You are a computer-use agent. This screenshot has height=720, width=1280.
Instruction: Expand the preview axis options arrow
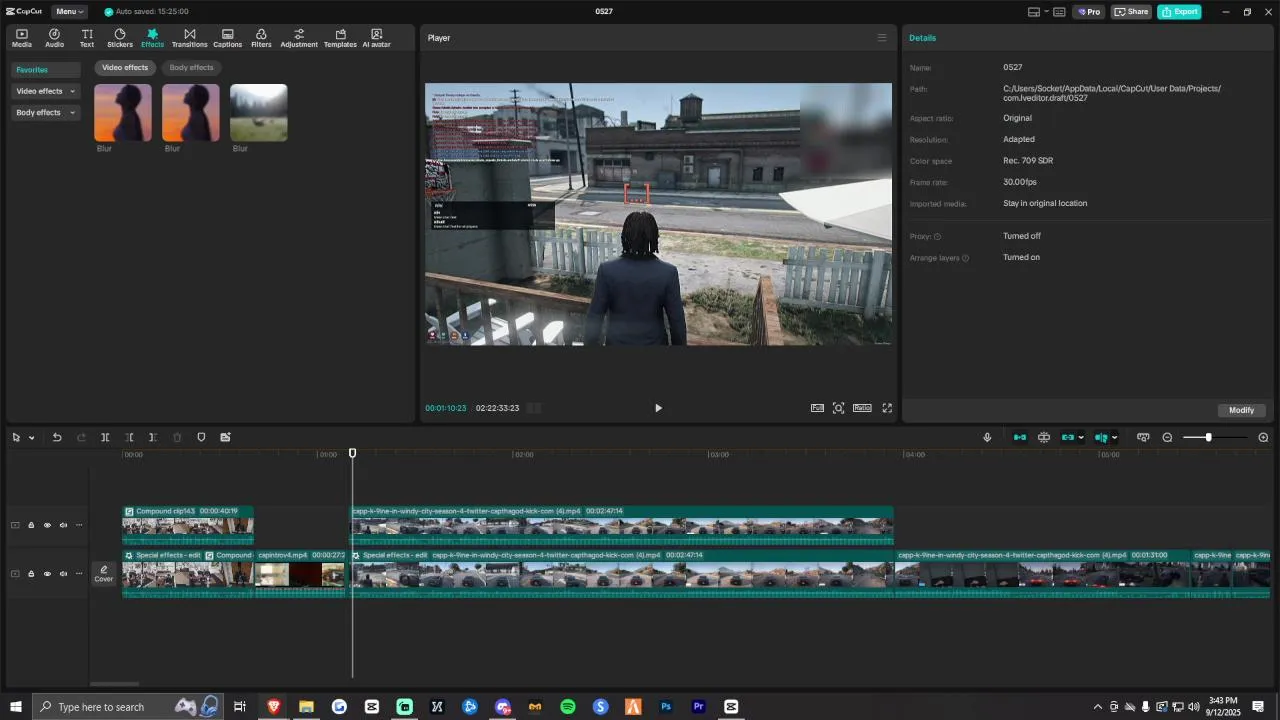(1114, 438)
